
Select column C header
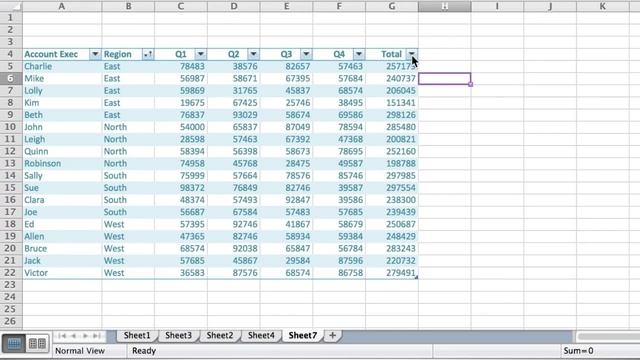click(x=181, y=6)
